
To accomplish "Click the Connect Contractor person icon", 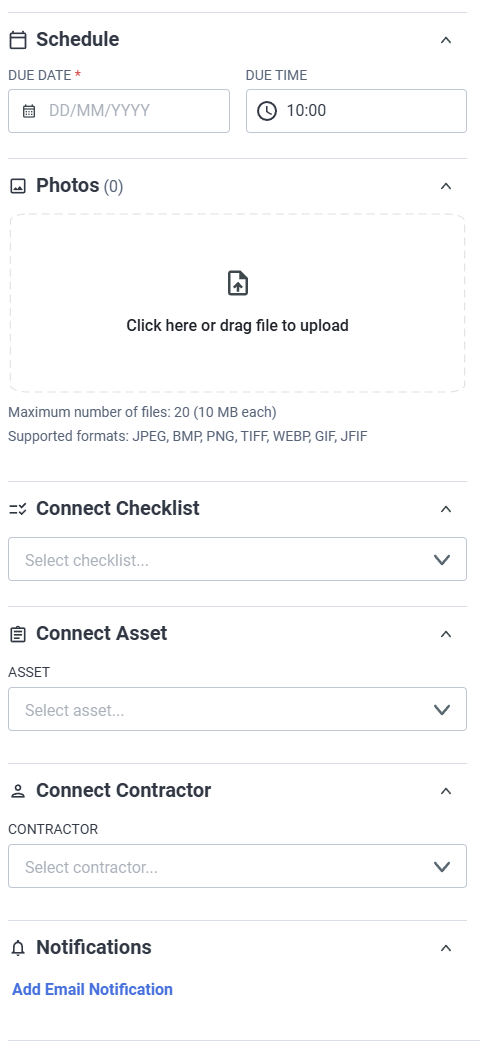I will (x=18, y=792).
